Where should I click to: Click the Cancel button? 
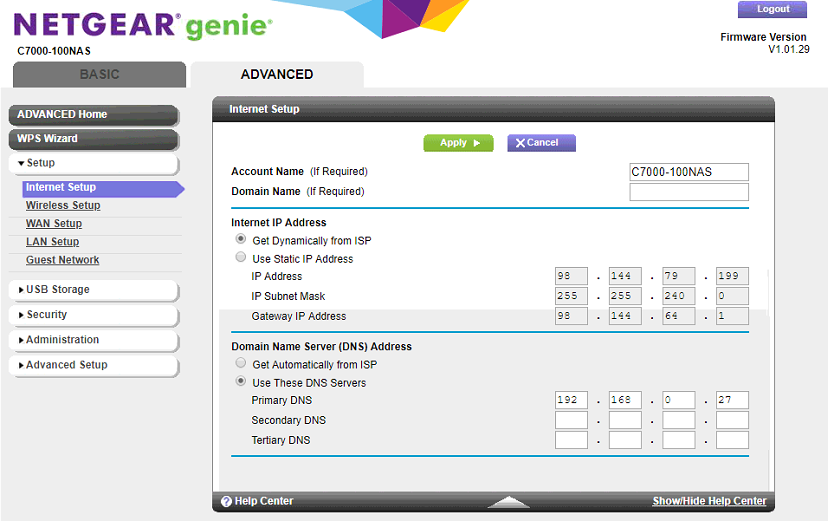[541, 143]
